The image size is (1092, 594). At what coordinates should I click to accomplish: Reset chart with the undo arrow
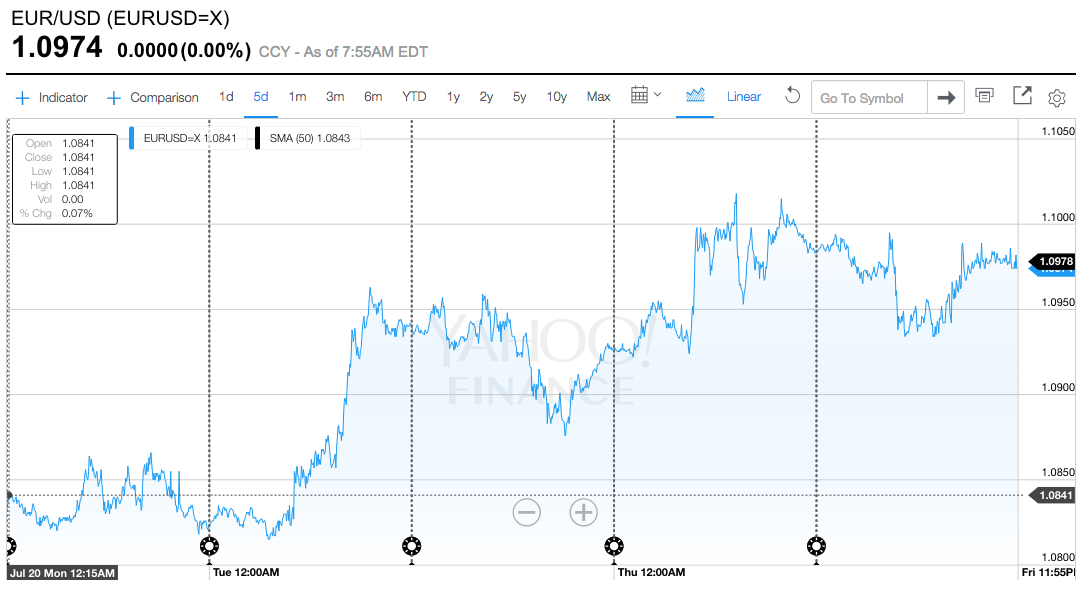[x=792, y=96]
